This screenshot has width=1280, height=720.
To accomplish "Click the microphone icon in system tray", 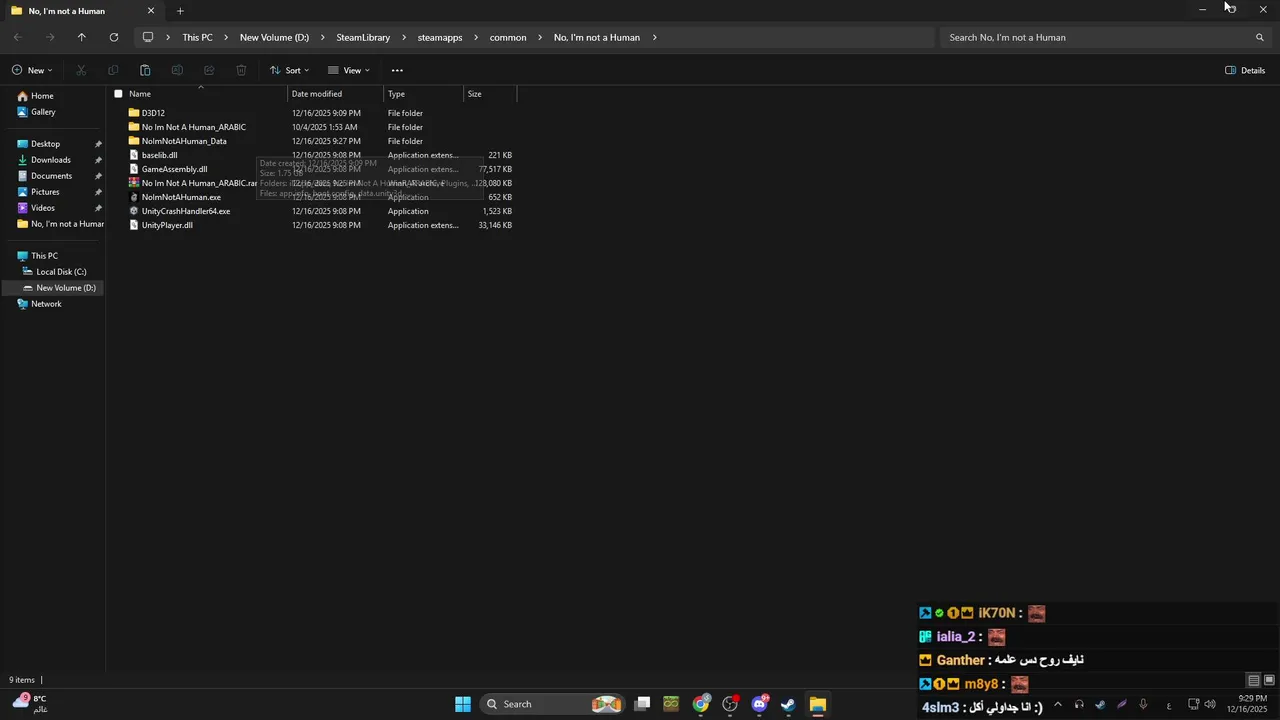I will 1143,704.
